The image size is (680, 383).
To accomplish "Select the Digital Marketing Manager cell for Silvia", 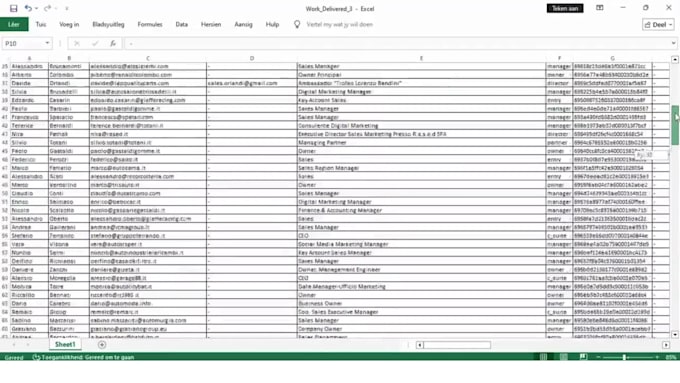I will click(x=421, y=92).
